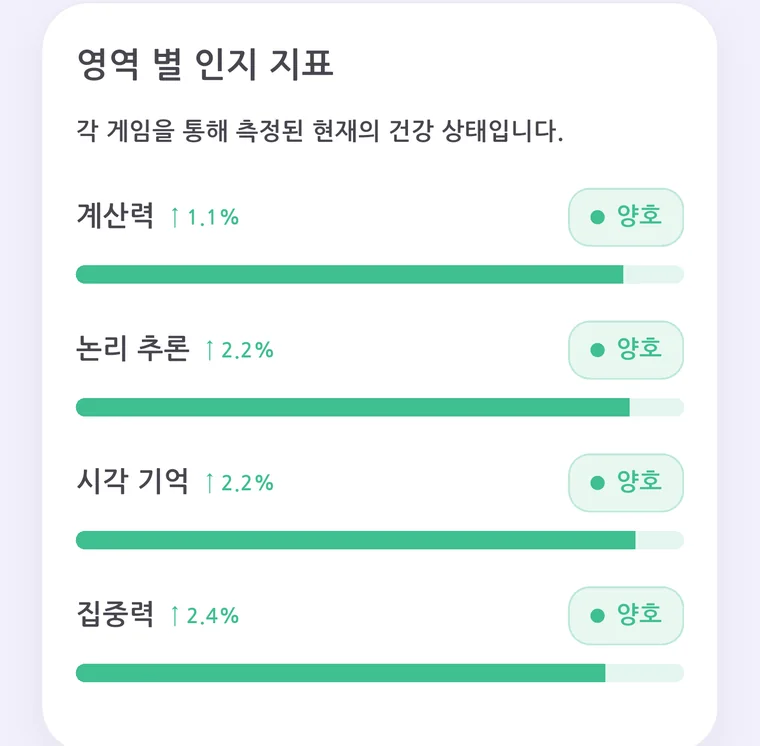The image size is (760, 746).
Task: Click the 계산력 progress bar
Action: [x=380, y=274]
